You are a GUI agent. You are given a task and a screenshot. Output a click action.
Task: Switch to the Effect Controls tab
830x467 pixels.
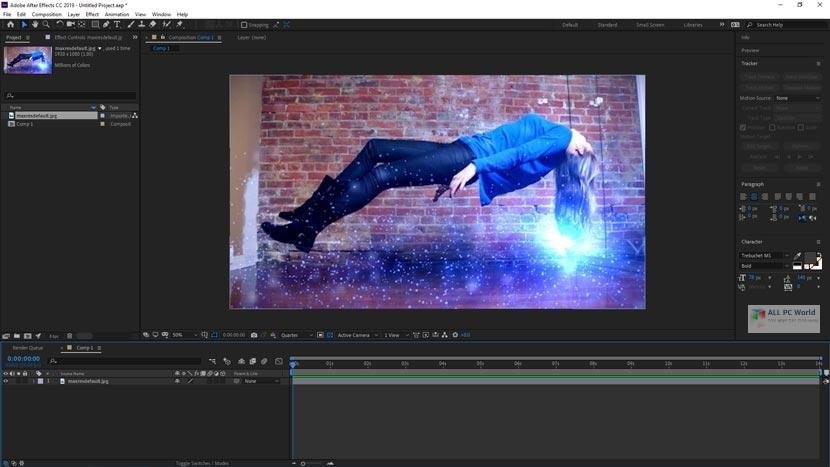tap(88, 38)
